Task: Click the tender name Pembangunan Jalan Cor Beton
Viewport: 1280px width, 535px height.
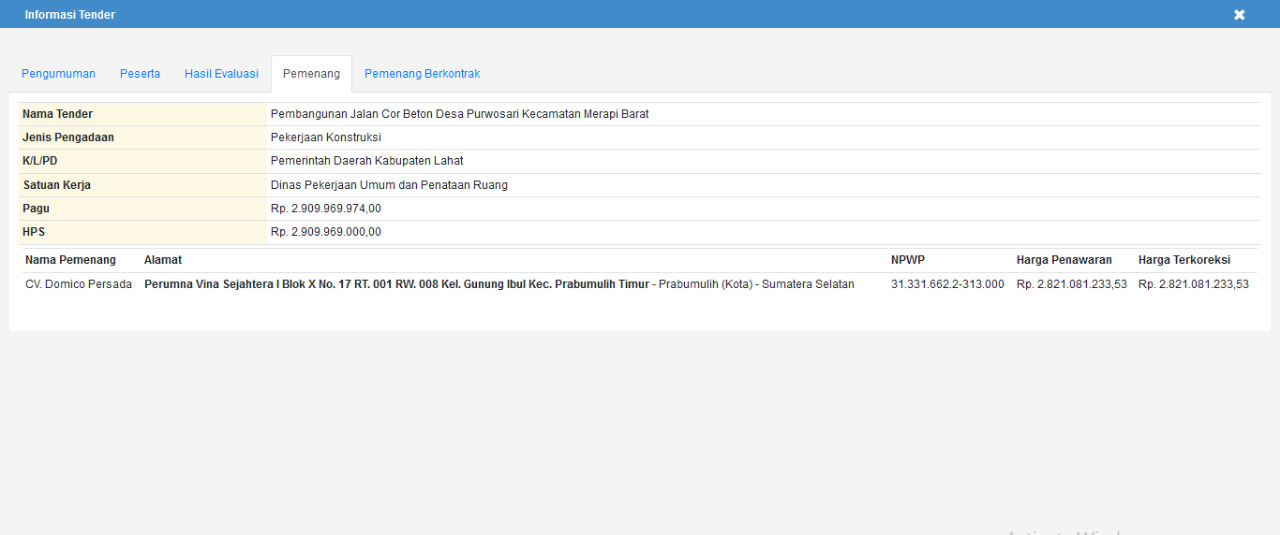Action: coord(459,114)
